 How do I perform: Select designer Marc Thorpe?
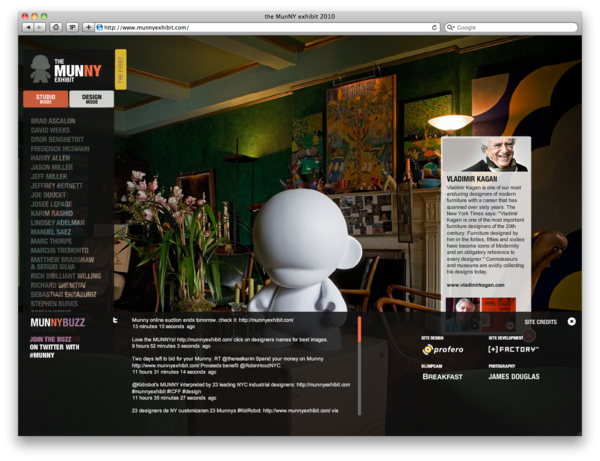coord(51,241)
